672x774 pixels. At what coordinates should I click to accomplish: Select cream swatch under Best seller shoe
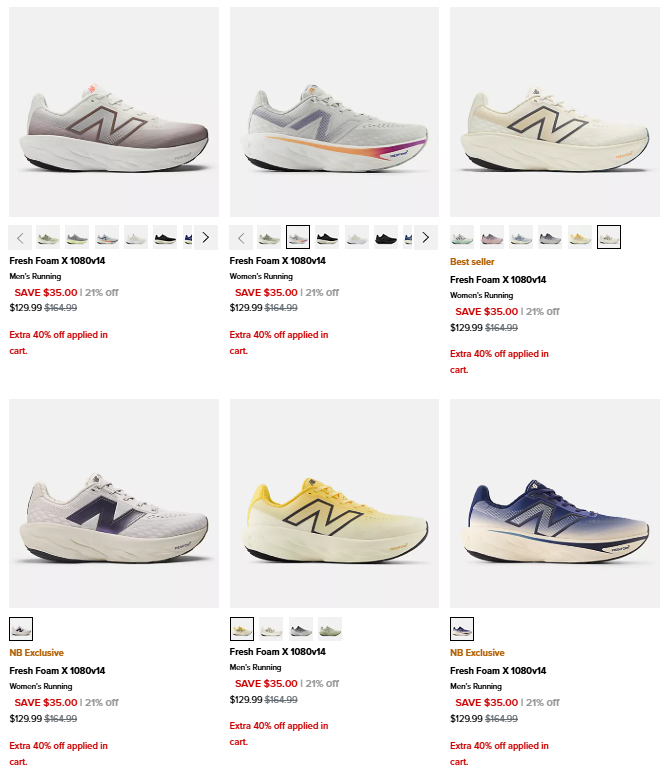point(609,237)
